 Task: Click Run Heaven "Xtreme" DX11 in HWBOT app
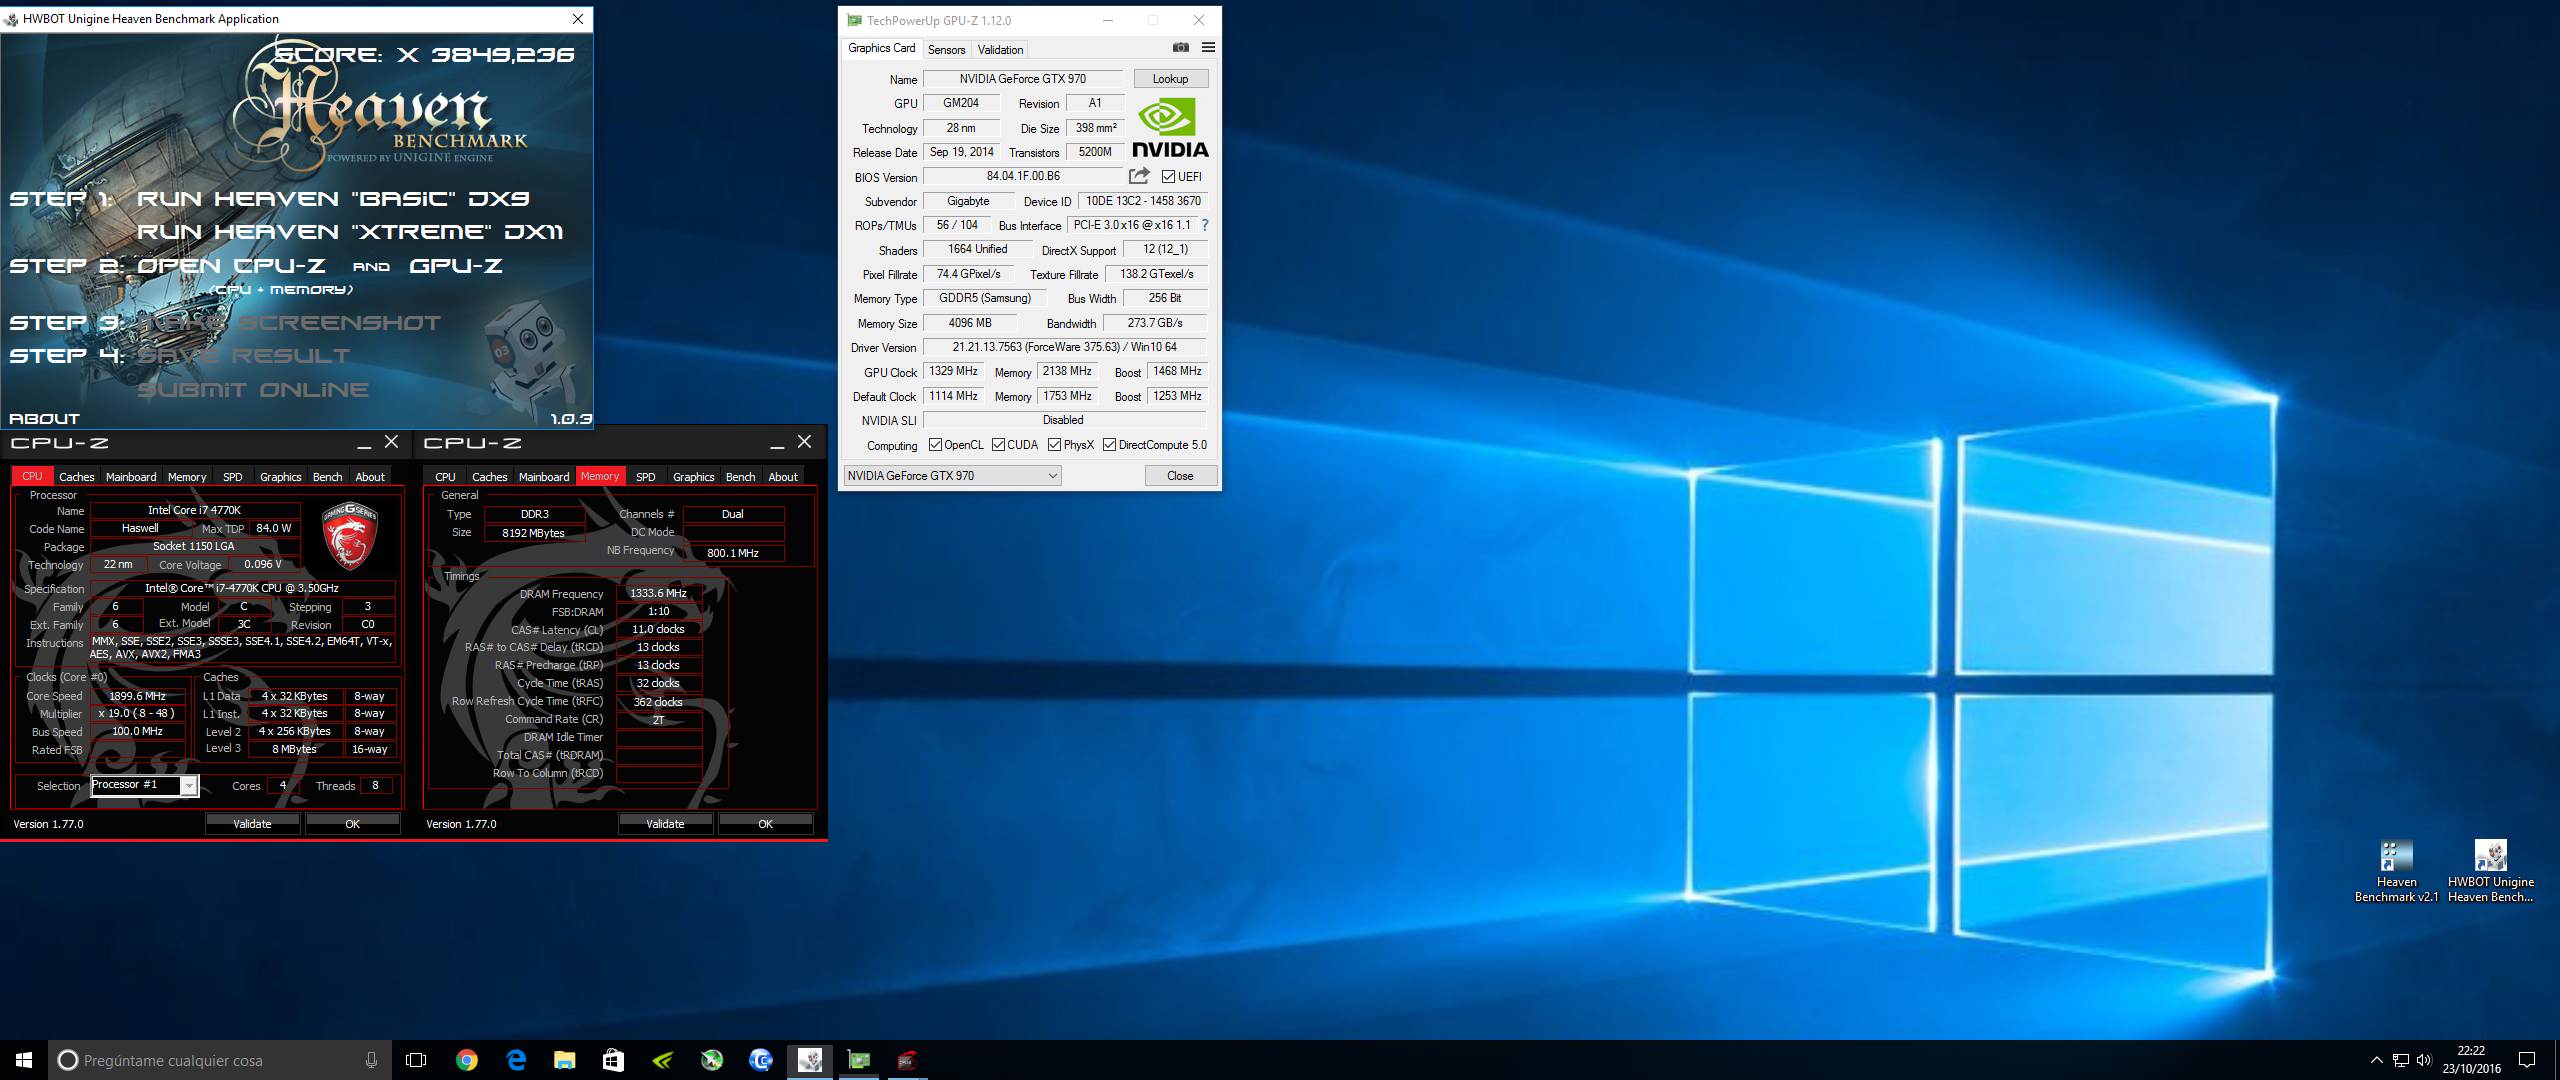[x=350, y=232]
